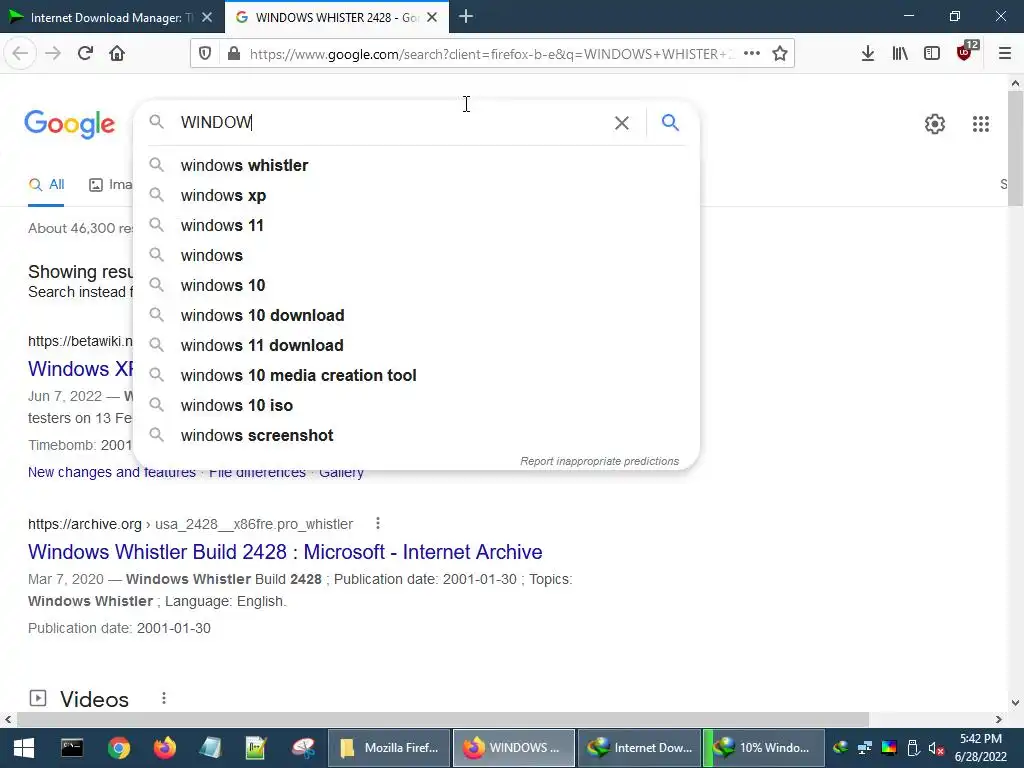Image resolution: width=1024 pixels, height=768 pixels.
Task: Toggle the Firefox sidebar view
Action: coord(932,54)
